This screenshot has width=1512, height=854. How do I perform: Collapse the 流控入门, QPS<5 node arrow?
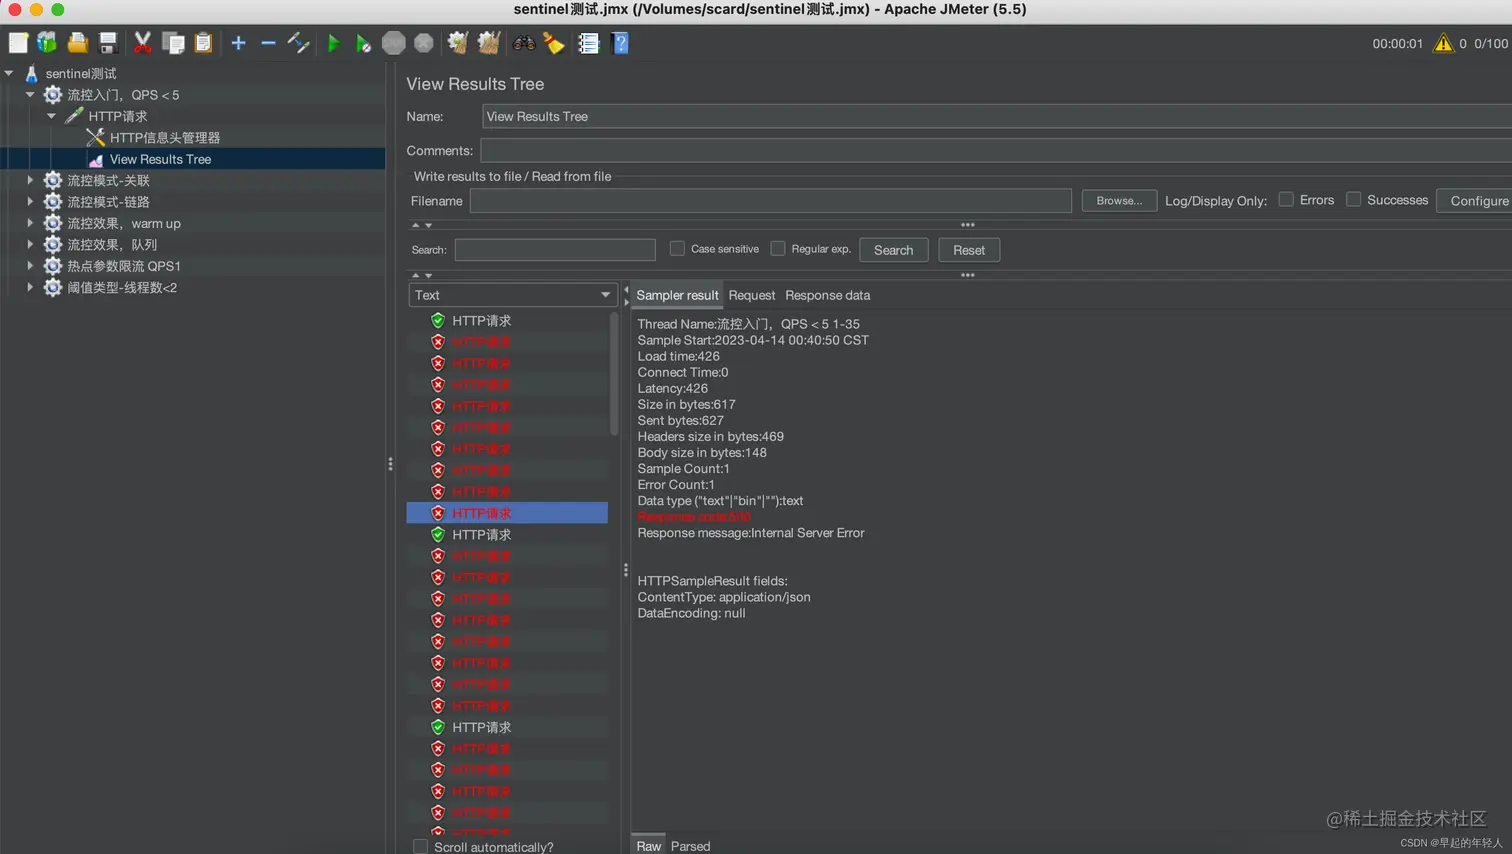[x=30, y=95]
